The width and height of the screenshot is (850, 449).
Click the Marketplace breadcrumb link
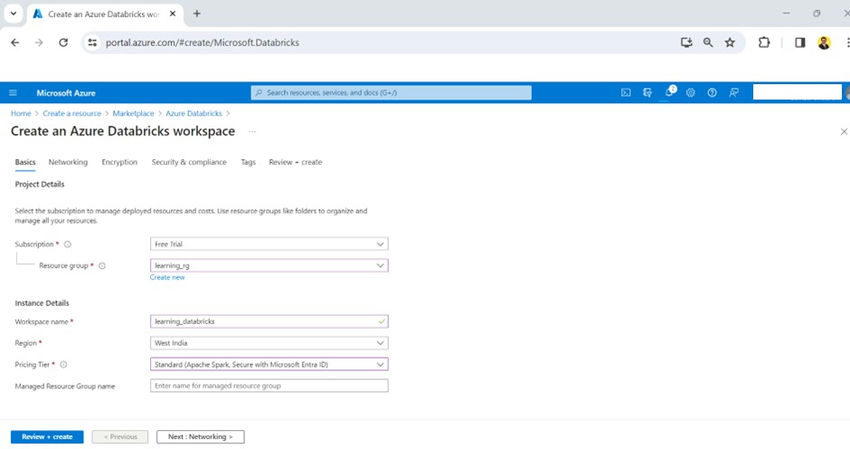point(133,113)
